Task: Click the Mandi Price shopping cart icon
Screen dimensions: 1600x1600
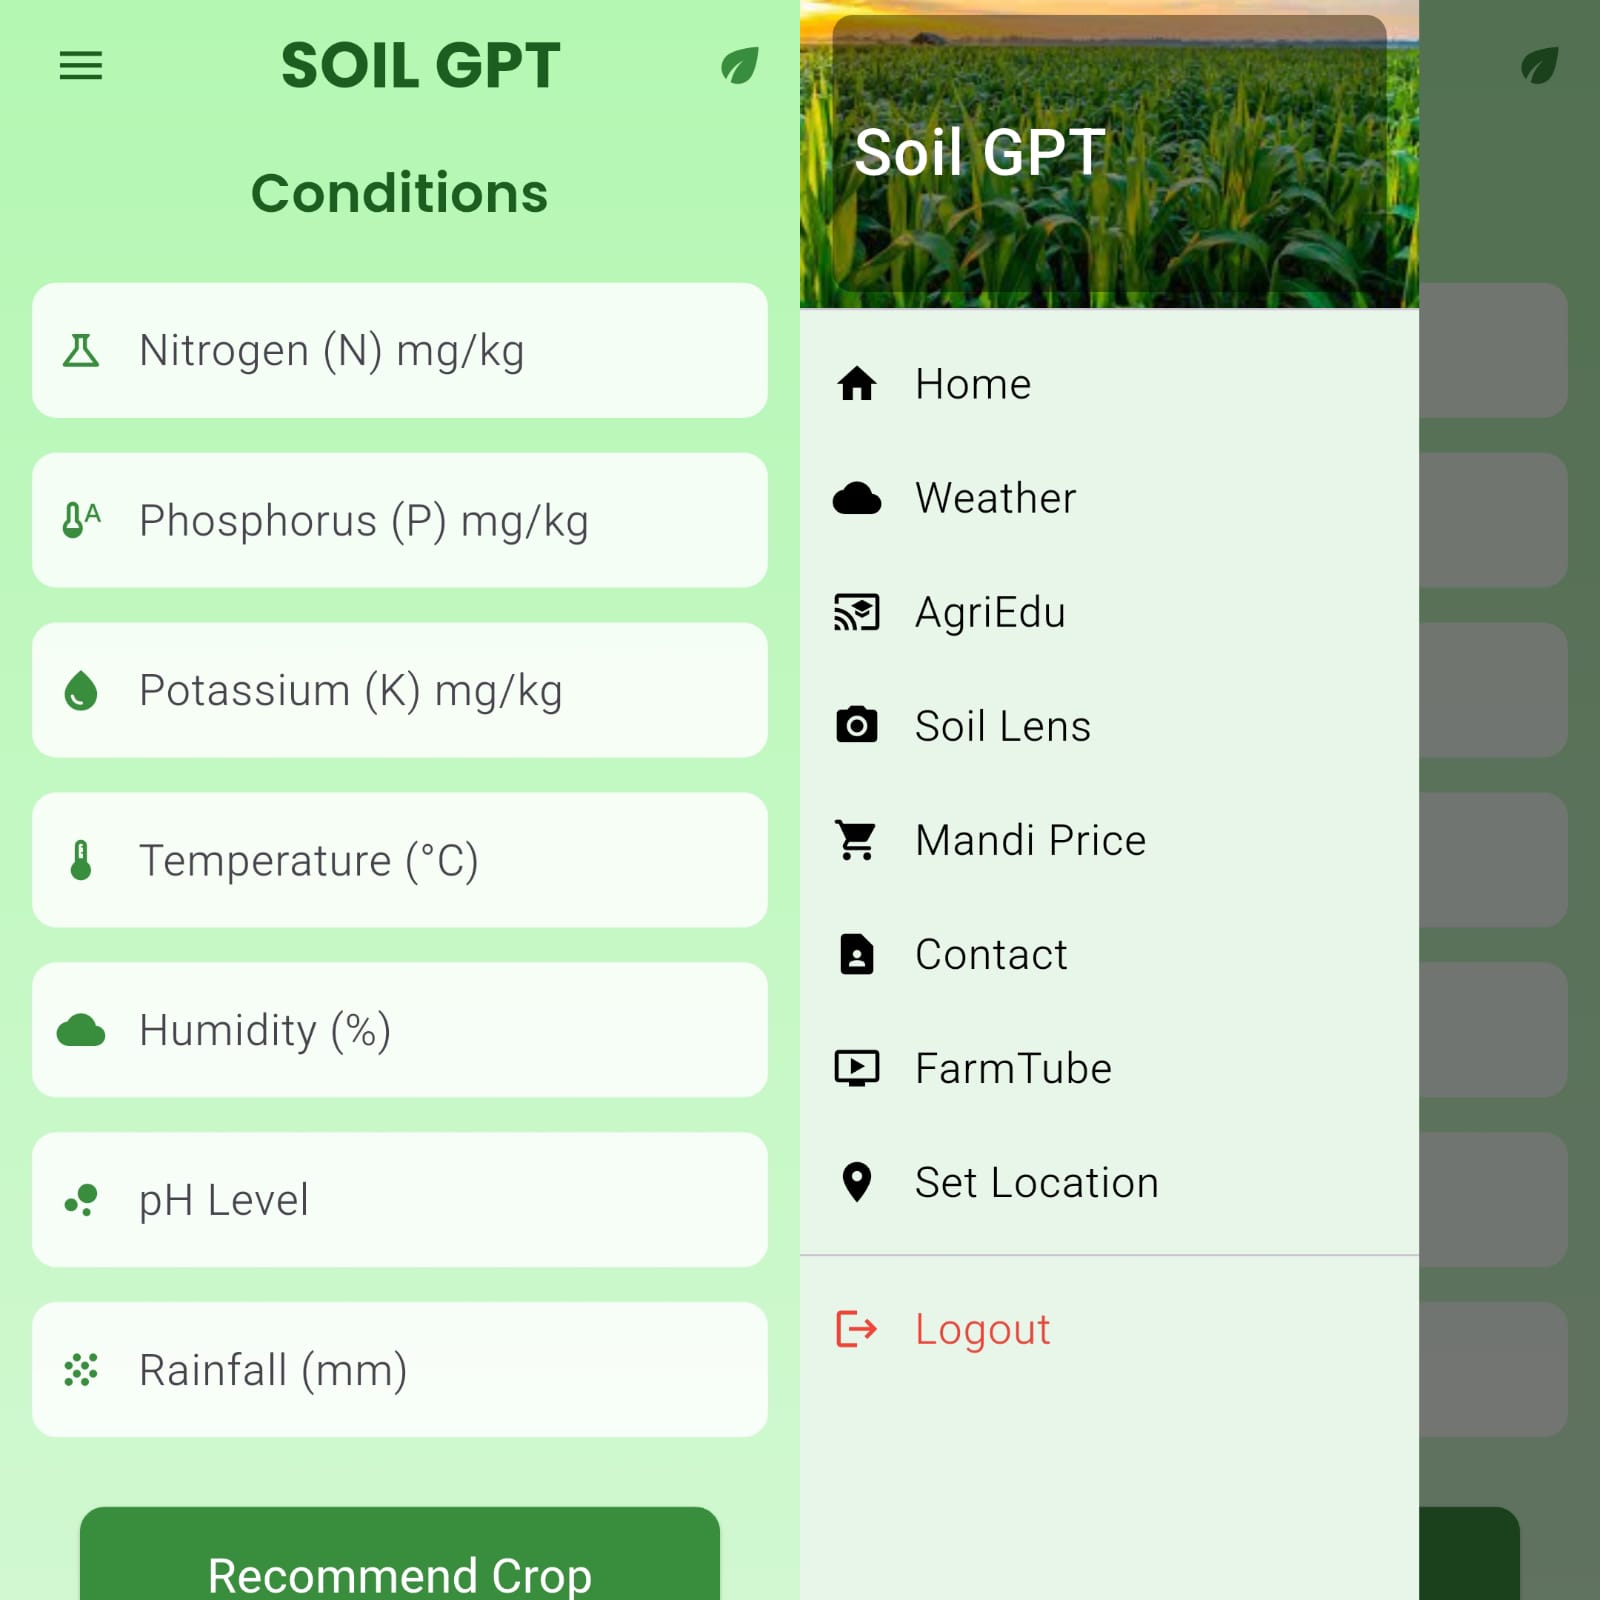Action: [x=857, y=840]
